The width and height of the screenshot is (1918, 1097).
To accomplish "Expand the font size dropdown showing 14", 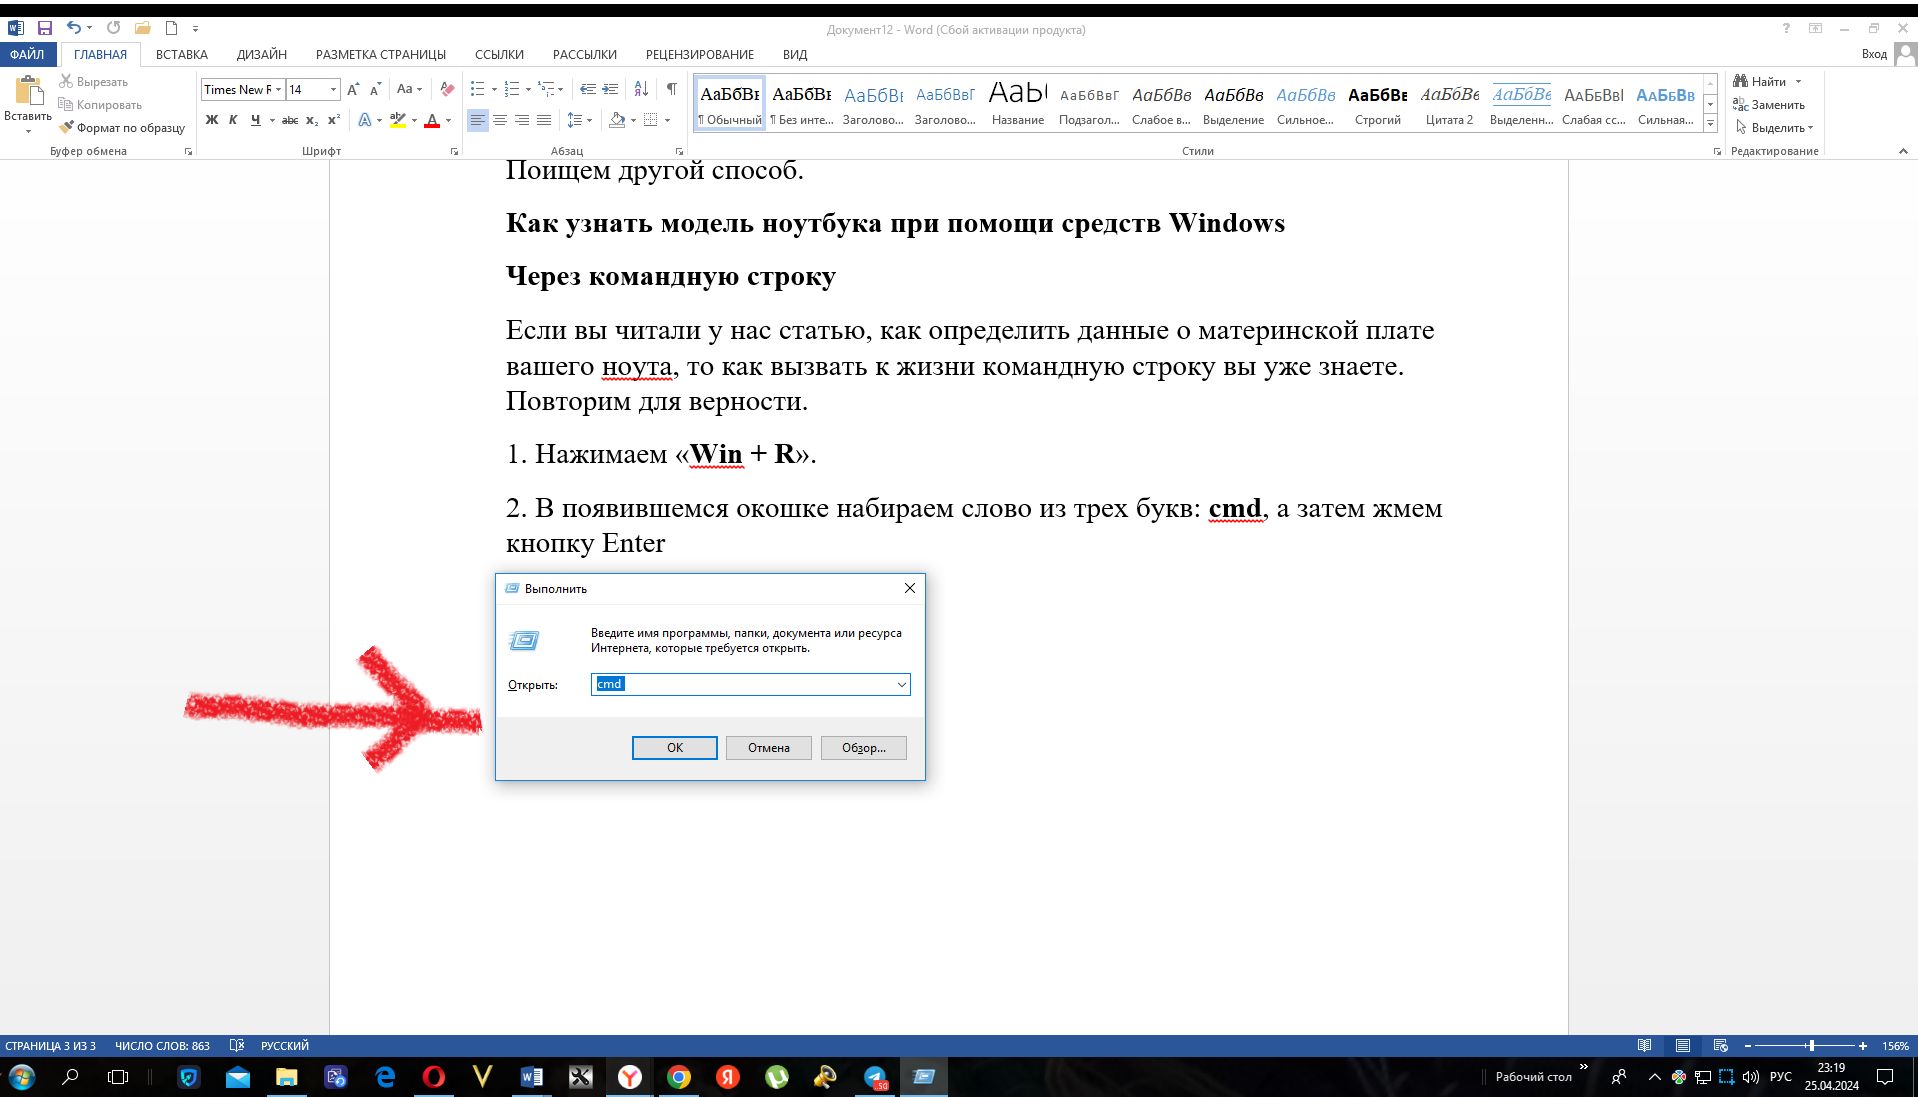I will [x=333, y=90].
